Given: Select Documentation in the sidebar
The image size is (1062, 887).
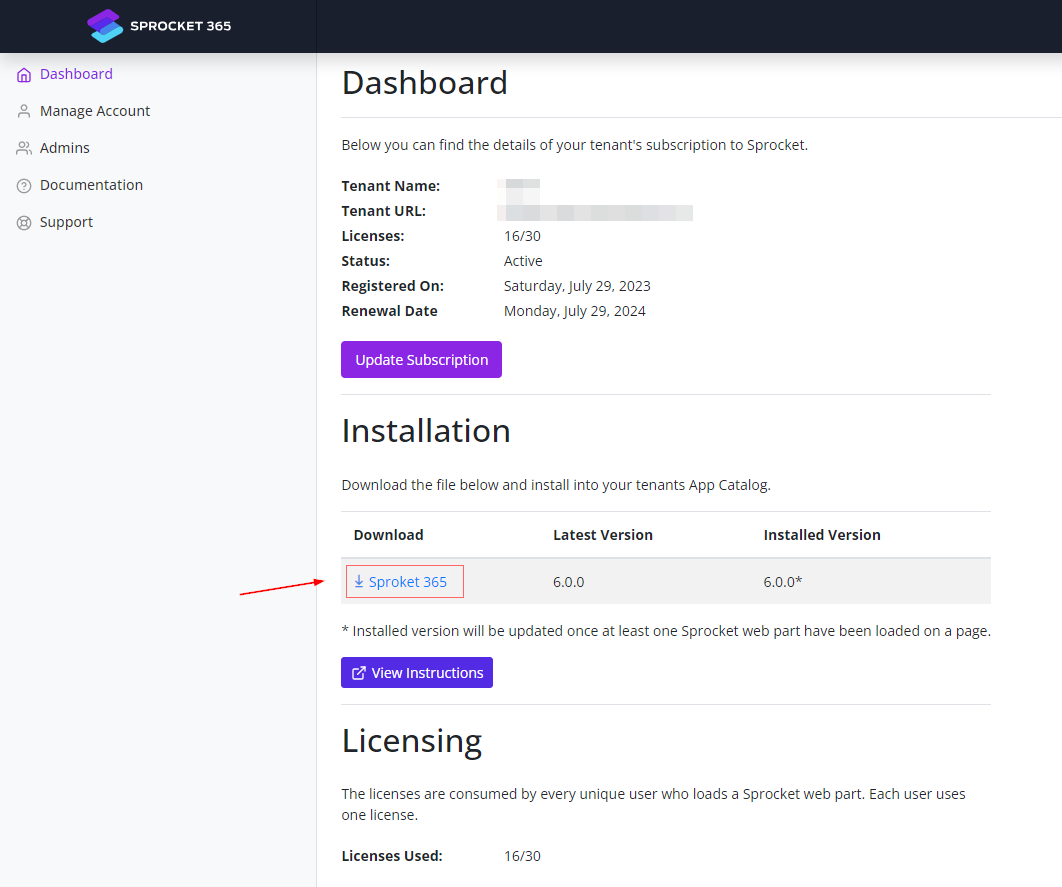Looking at the screenshot, I should [91, 185].
